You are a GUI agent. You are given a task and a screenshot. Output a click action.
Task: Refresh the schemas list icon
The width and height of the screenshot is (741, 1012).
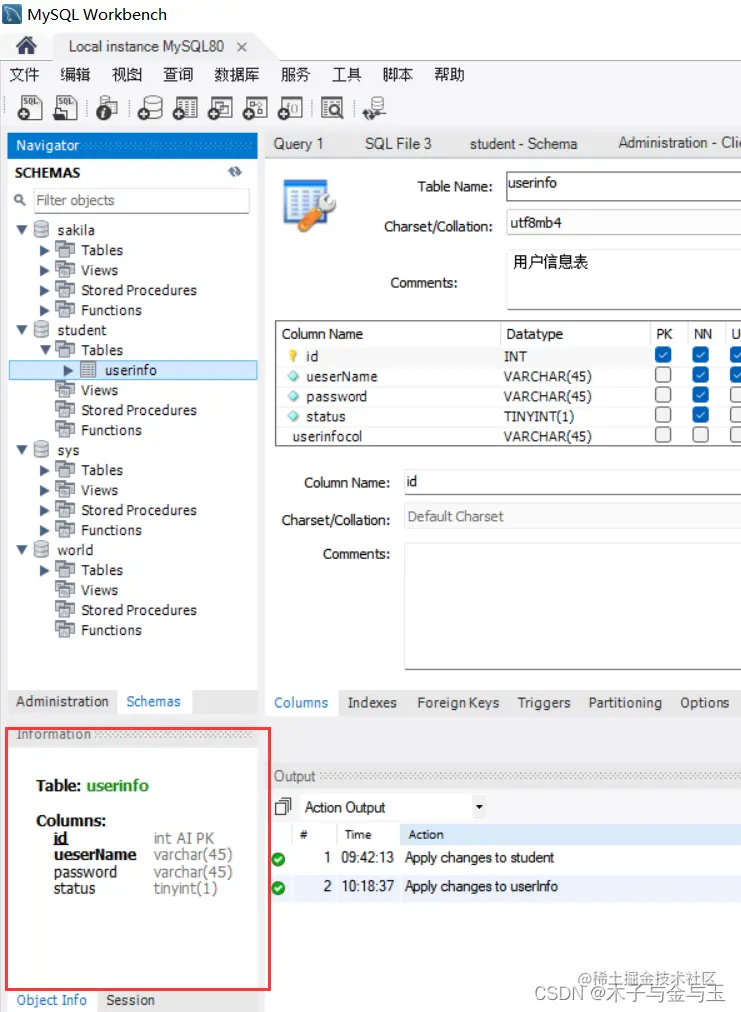235,172
